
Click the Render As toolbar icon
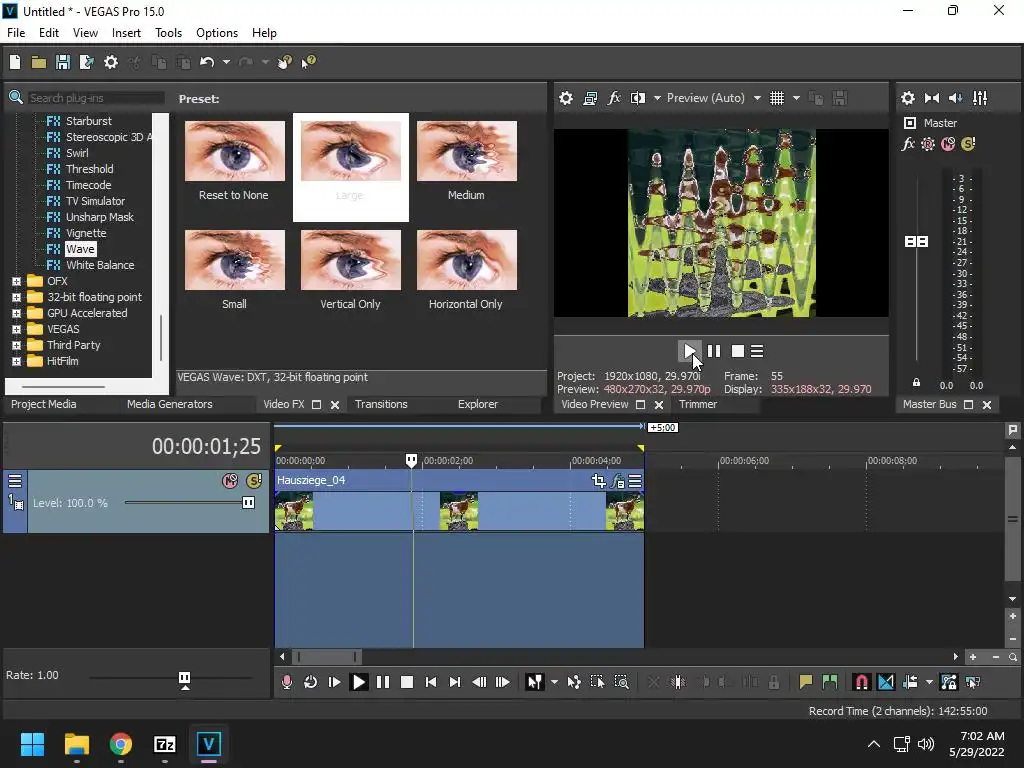(86, 62)
